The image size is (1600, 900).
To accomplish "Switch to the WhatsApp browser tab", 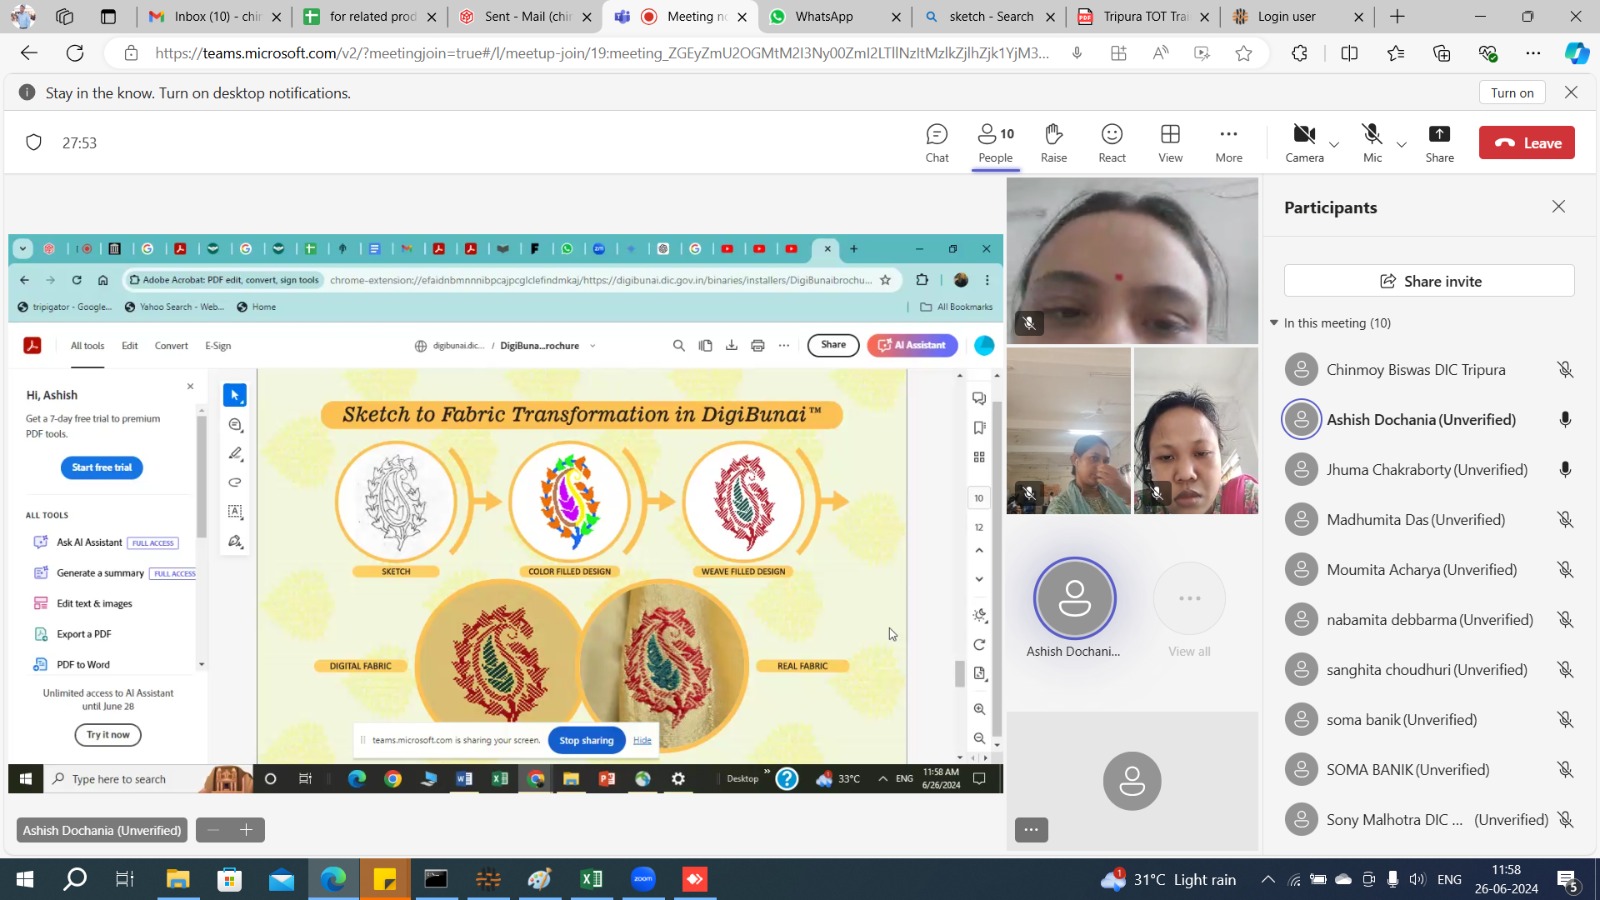I will coord(835,17).
